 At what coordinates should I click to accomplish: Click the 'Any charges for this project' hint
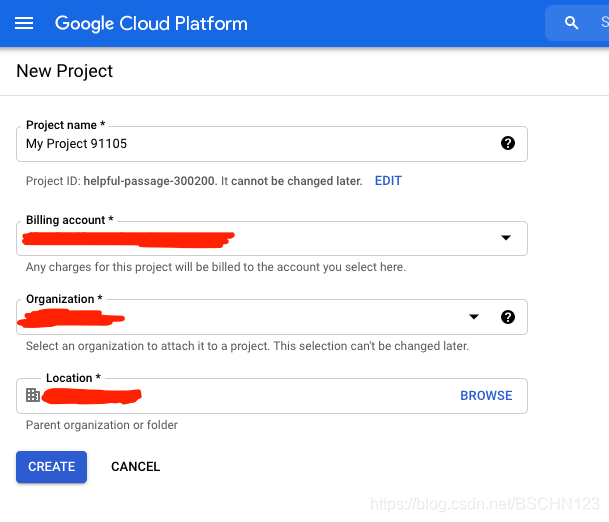click(x=216, y=267)
